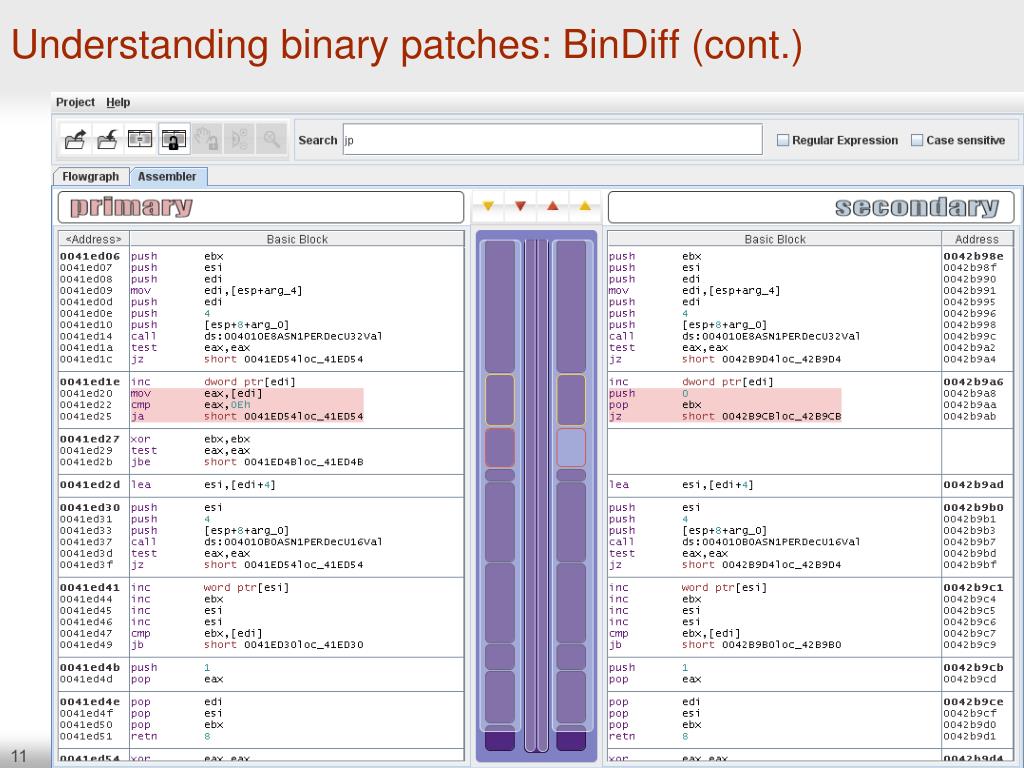Viewport: 1024px width, 768px height.
Task: Enable the Regular Expression checkbox
Action: [783, 141]
